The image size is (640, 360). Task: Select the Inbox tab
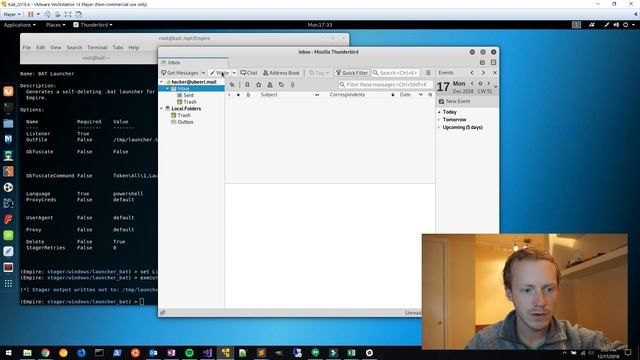tap(193, 62)
